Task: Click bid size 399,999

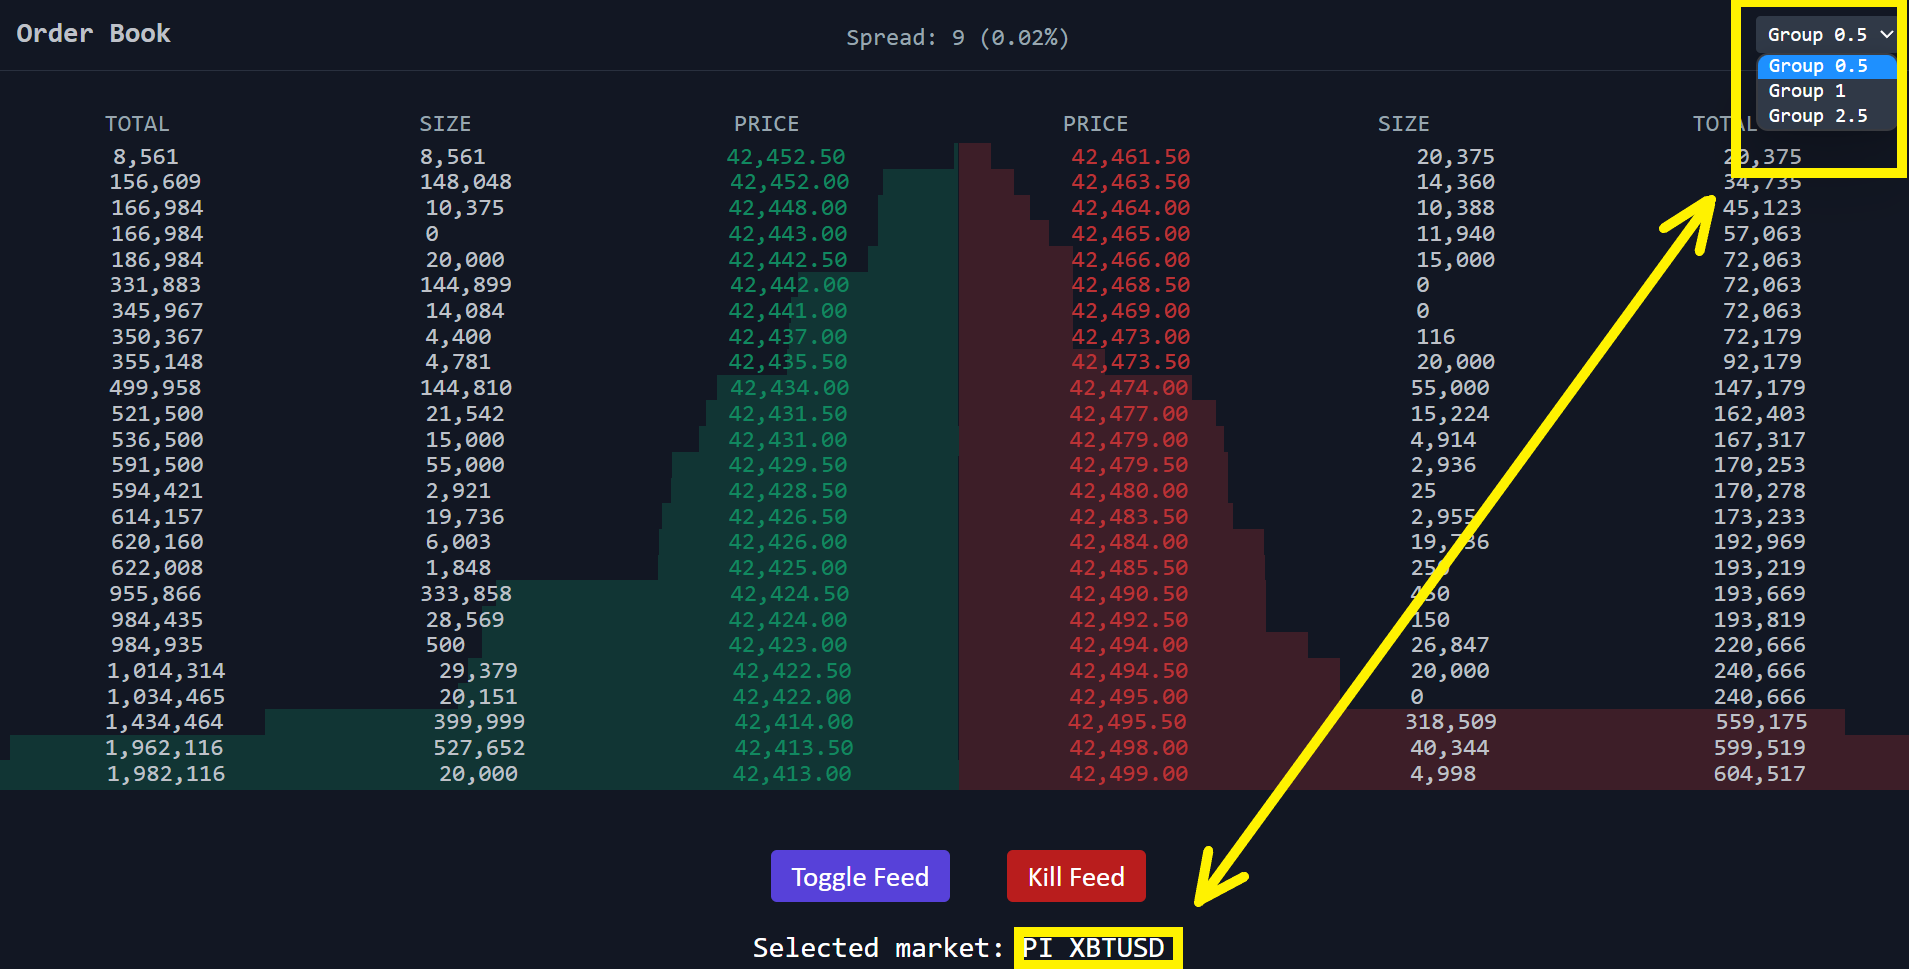Action: pos(479,722)
